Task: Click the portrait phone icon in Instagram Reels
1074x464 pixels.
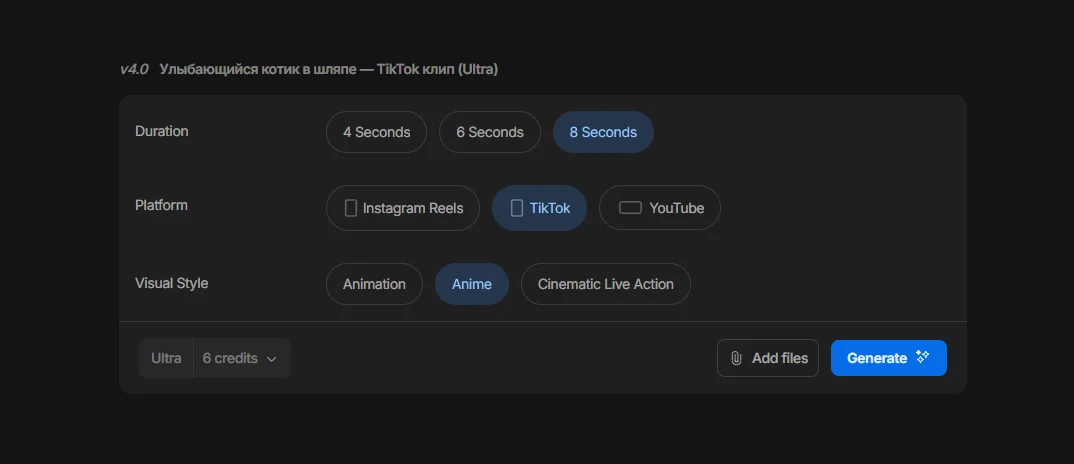Action: [351, 208]
